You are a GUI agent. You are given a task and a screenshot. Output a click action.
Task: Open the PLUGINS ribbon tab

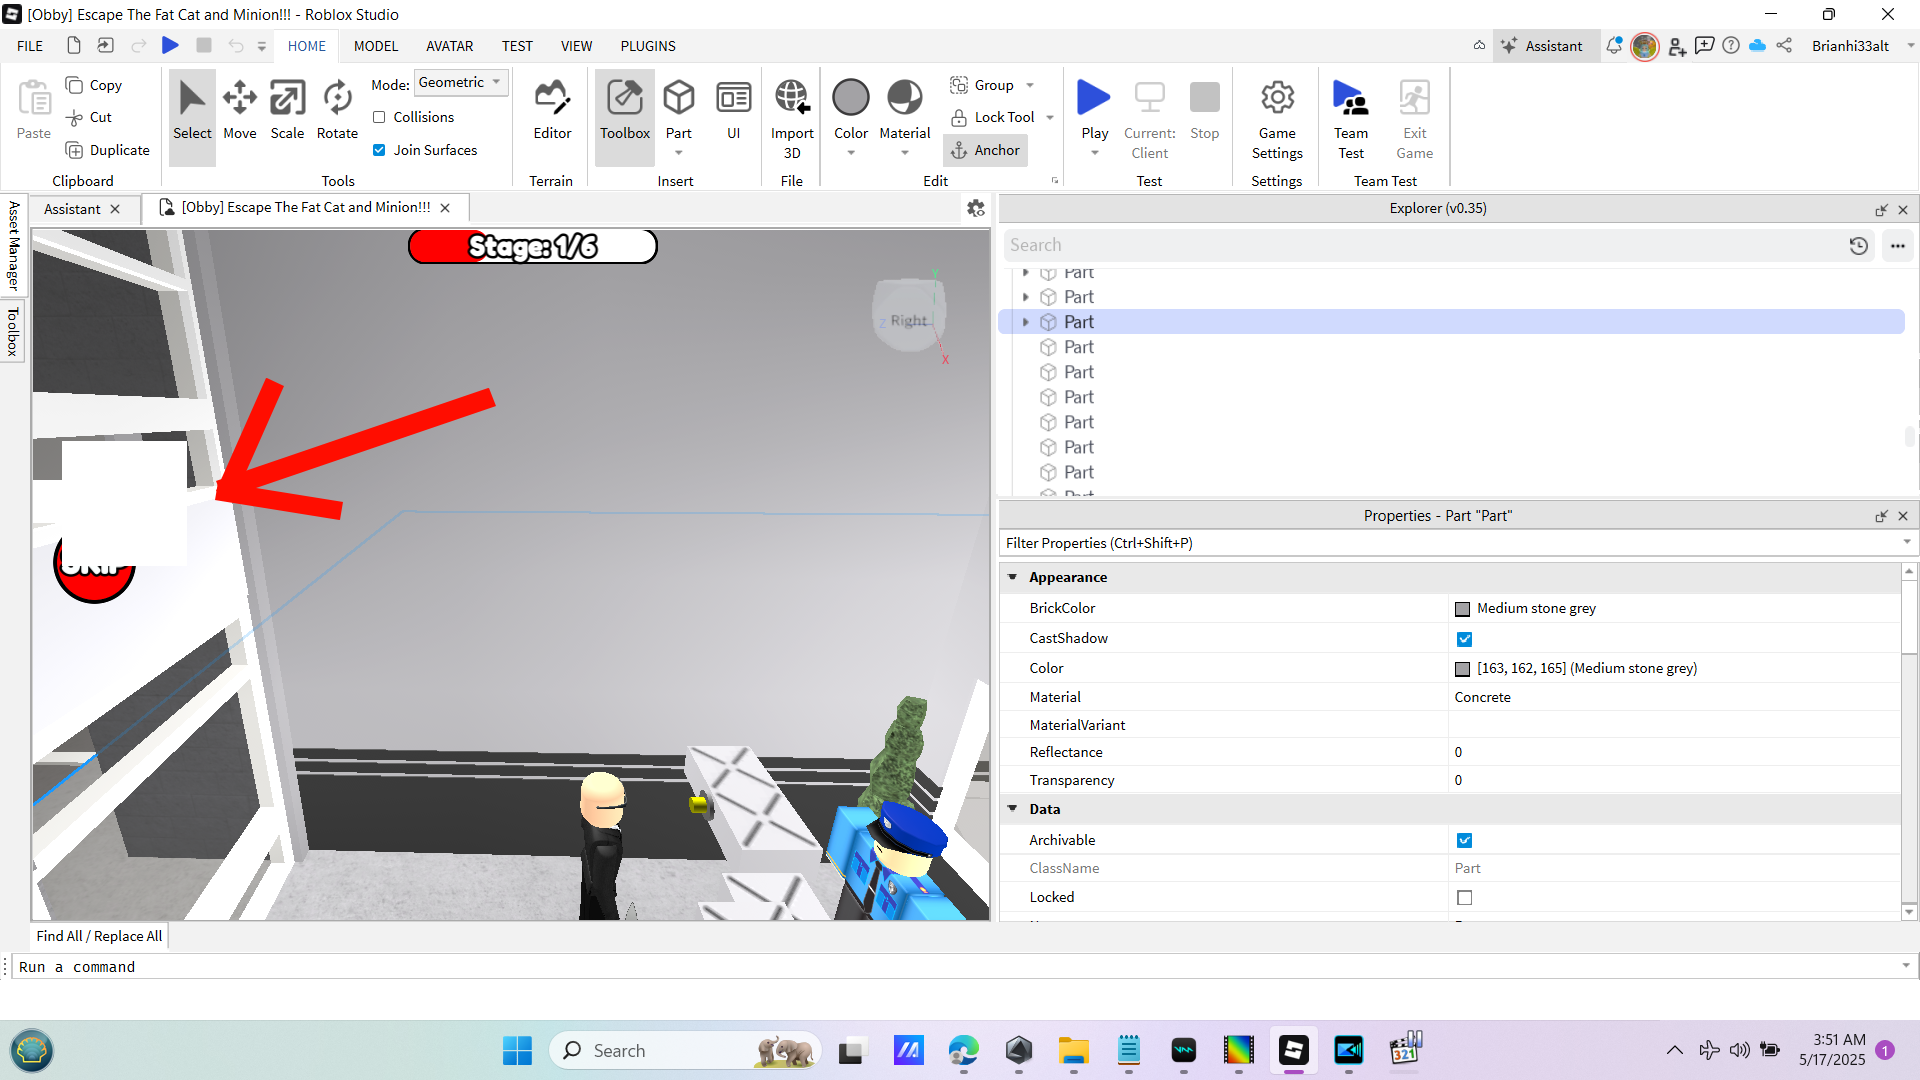(648, 46)
